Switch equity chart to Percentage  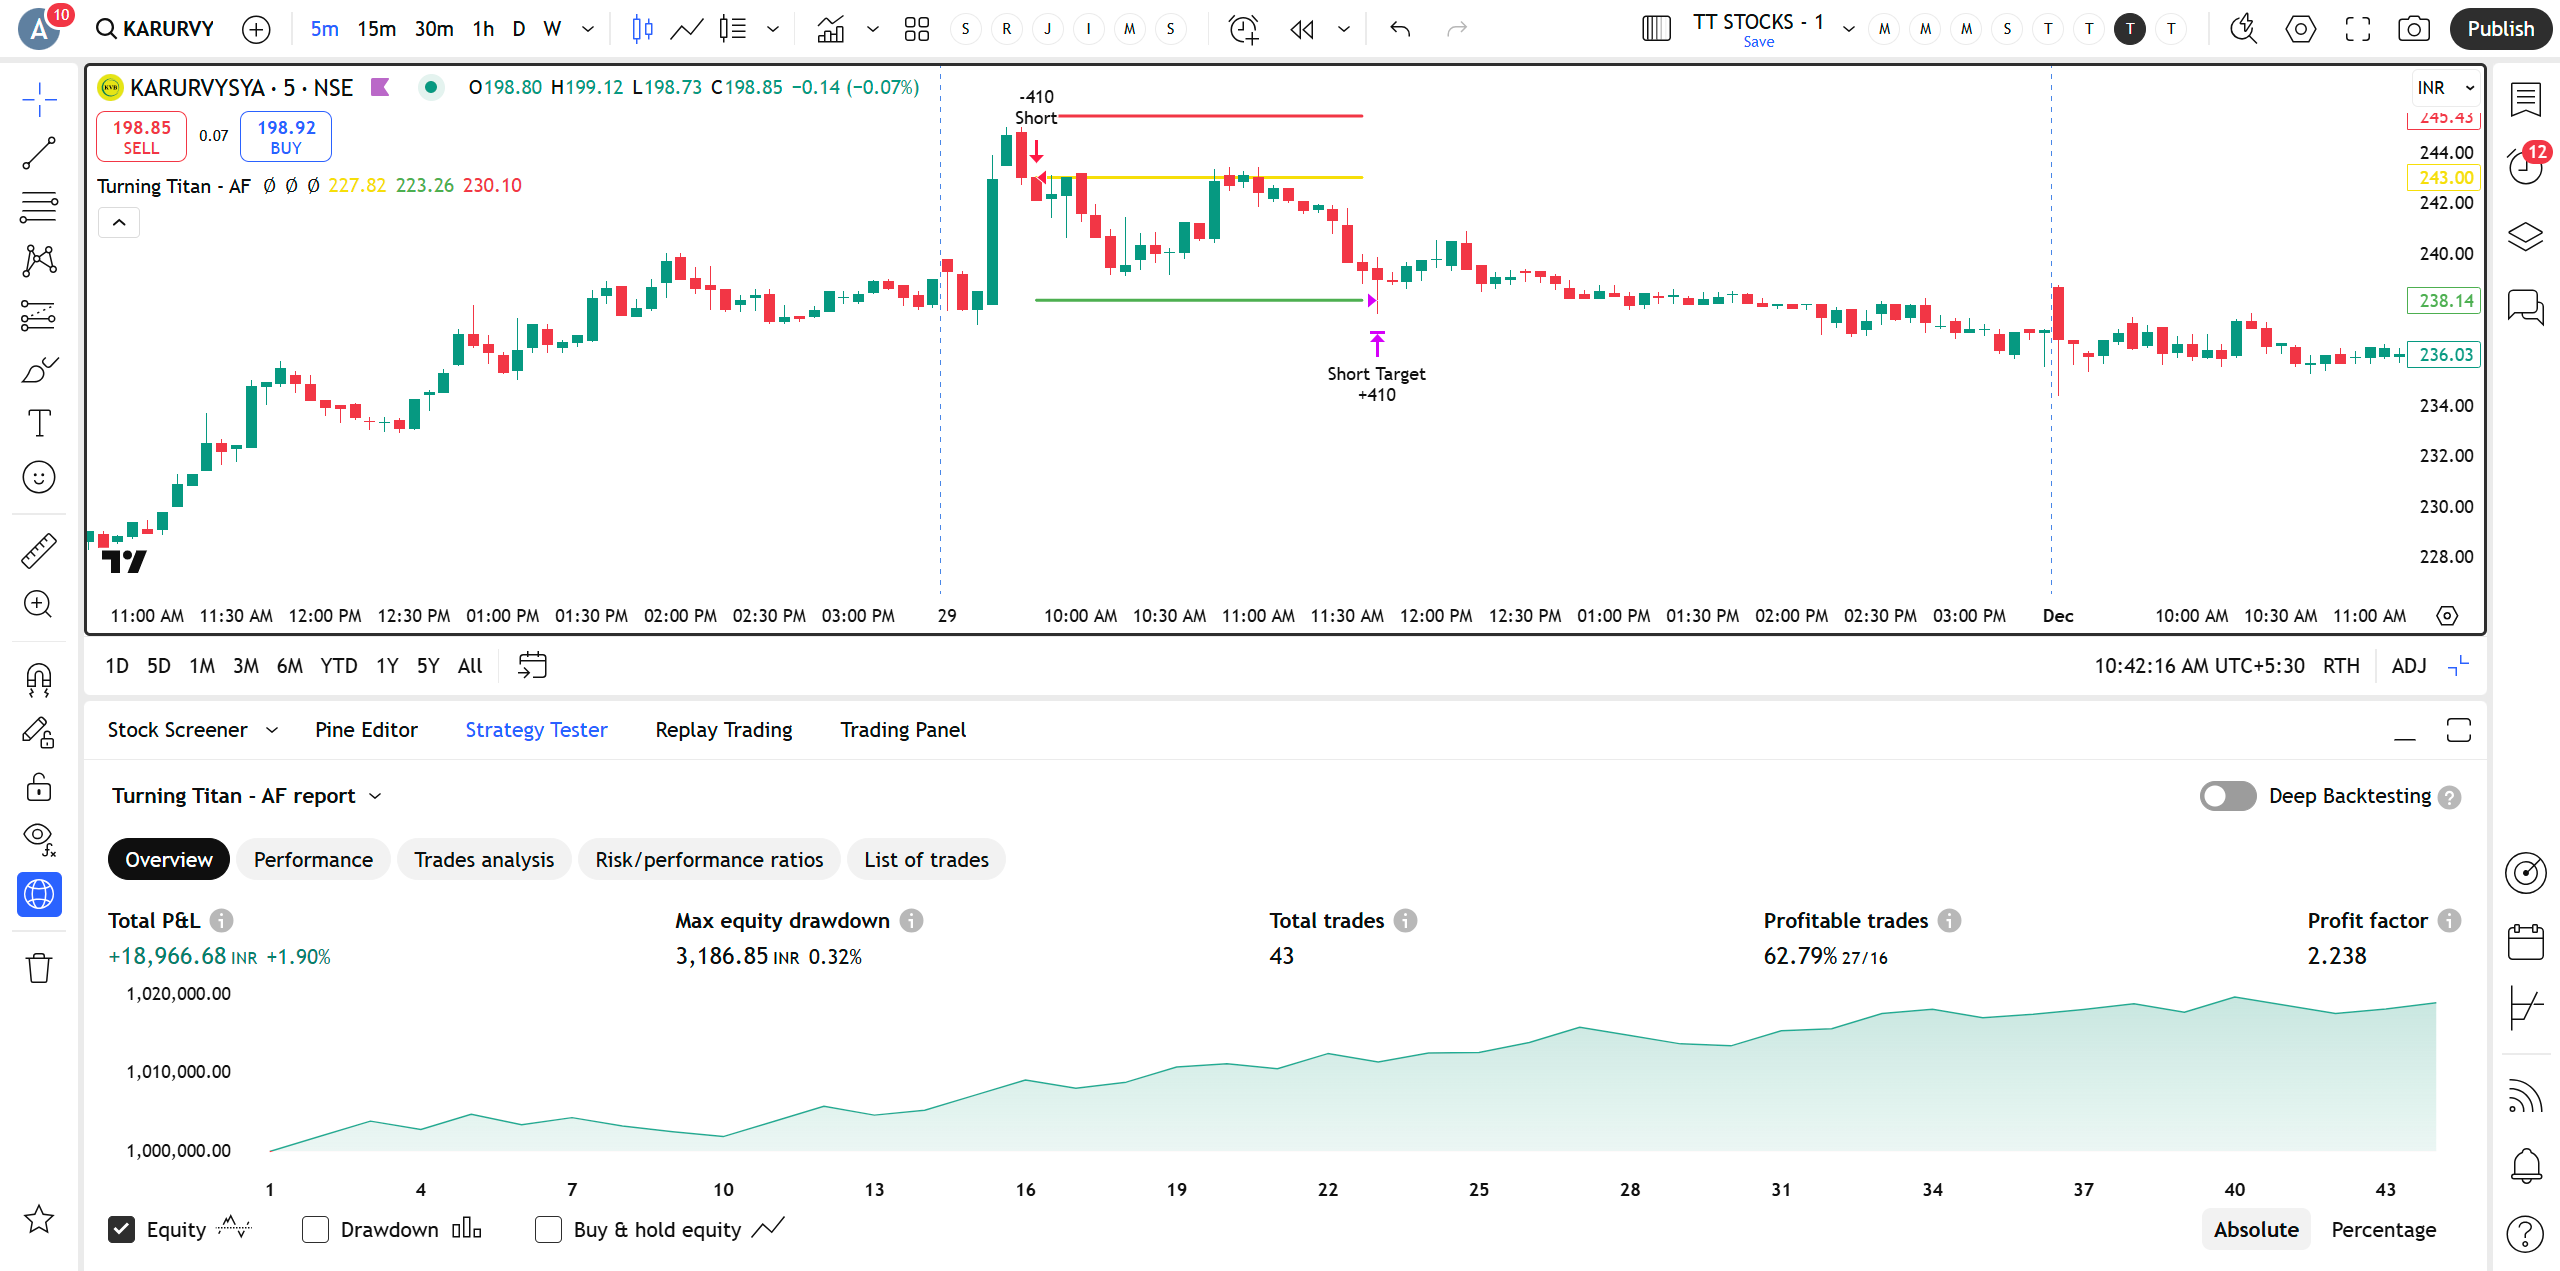[2383, 1229]
